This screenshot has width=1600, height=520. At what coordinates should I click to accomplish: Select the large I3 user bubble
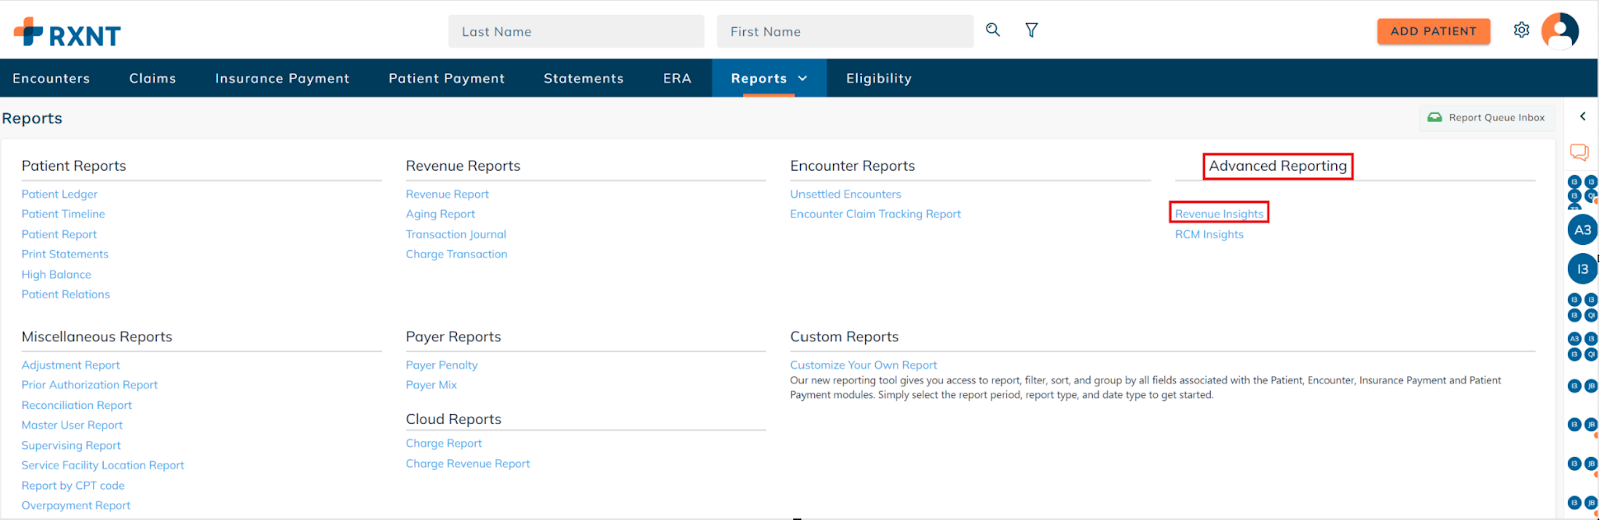pos(1582,269)
